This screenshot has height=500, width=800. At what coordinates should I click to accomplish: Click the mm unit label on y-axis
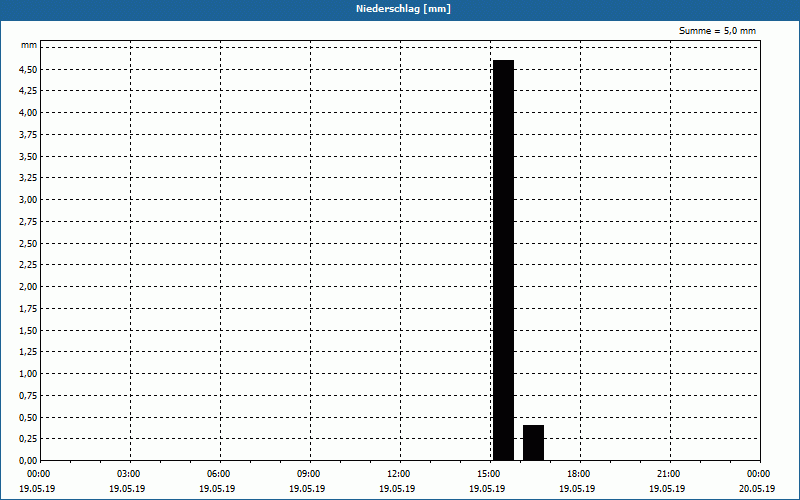pyautogui.click(x=29, y=45)
